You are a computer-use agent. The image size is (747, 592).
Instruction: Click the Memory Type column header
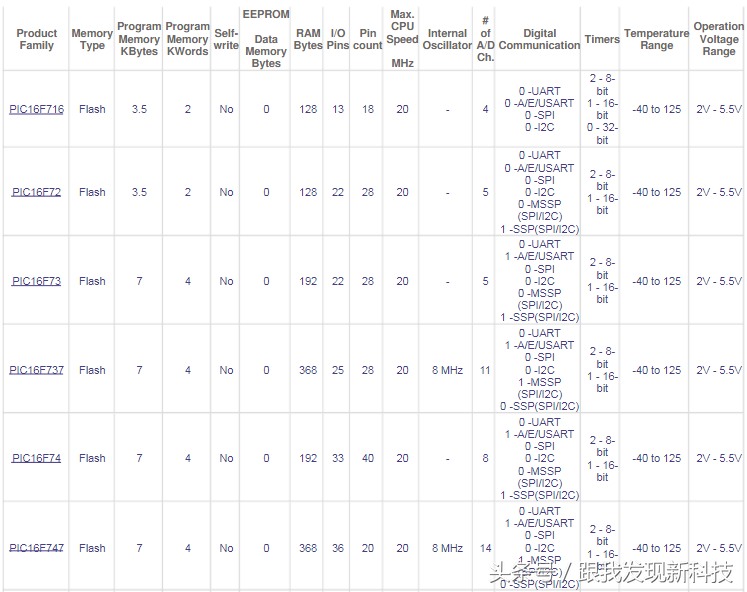(92, 40)
